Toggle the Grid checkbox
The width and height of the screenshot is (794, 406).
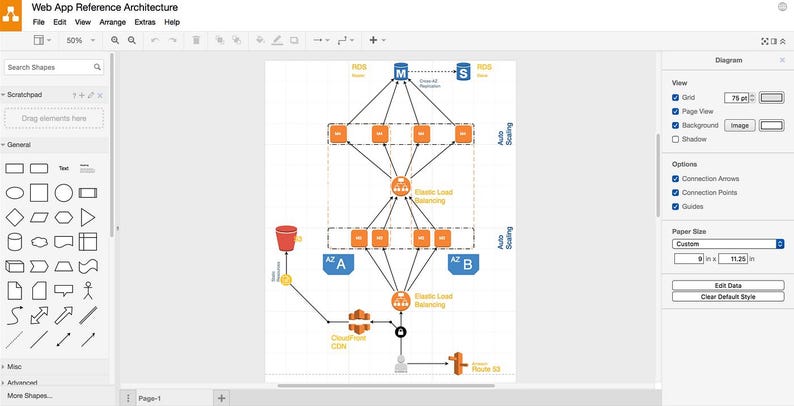[x=676, y=98]
